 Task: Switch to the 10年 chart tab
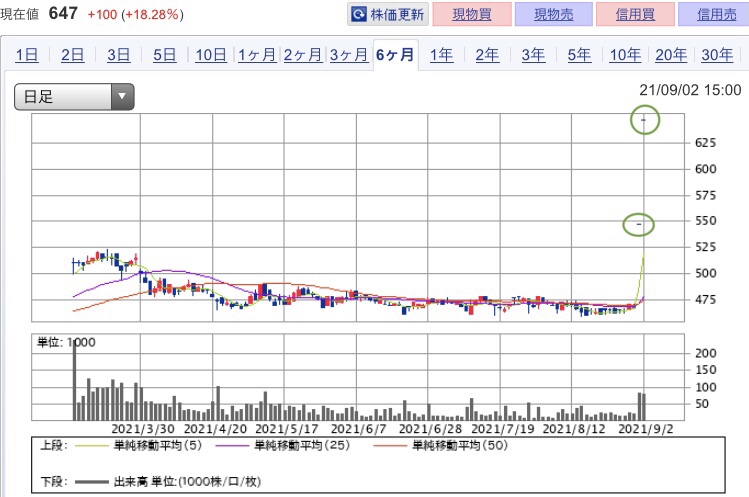coord(625,55)
